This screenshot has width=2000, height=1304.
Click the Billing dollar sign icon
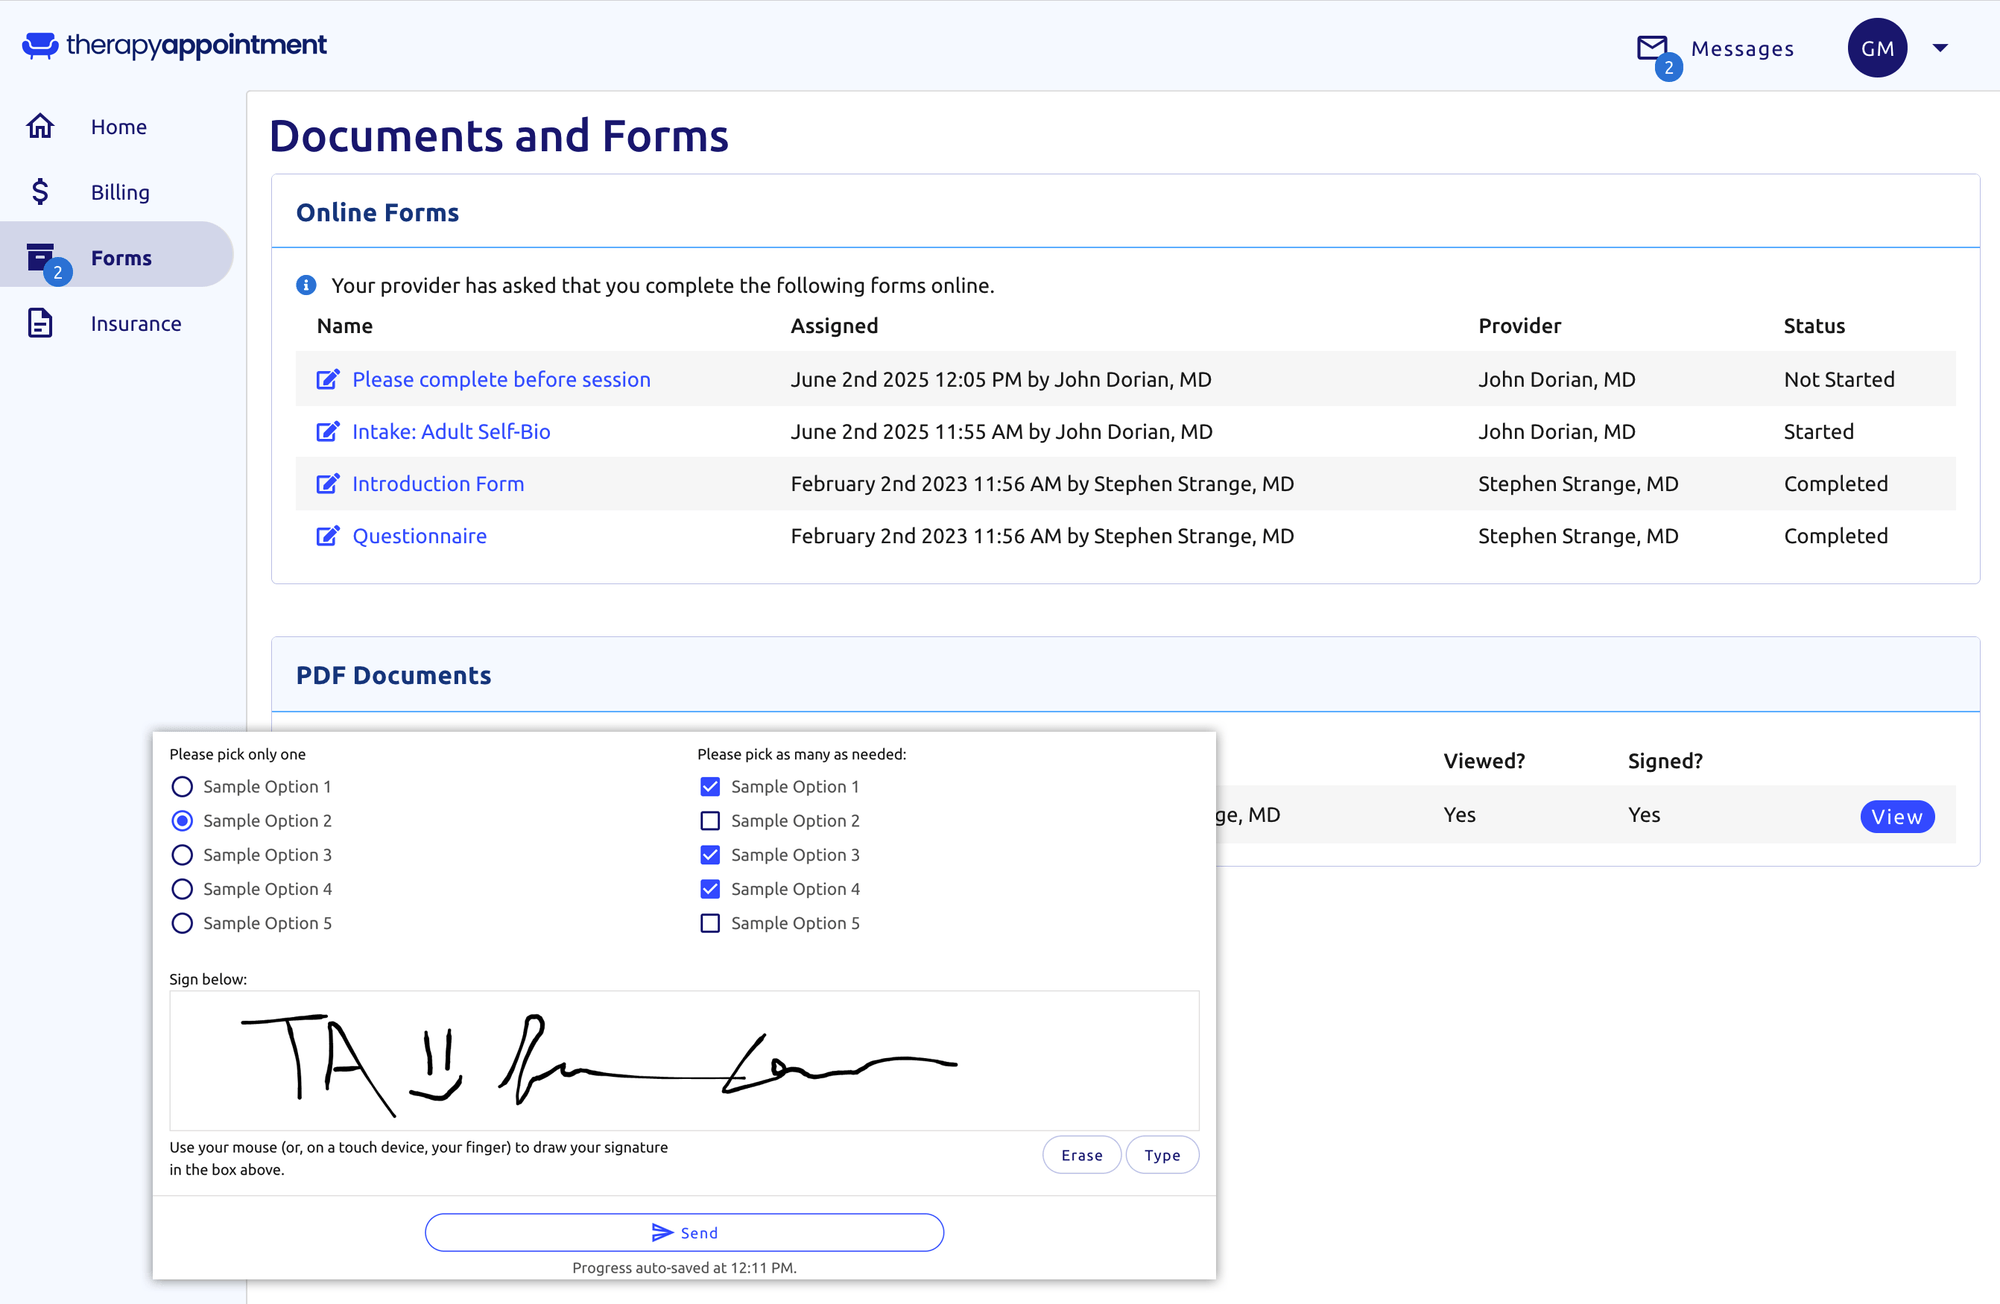[x=40, y=191]
